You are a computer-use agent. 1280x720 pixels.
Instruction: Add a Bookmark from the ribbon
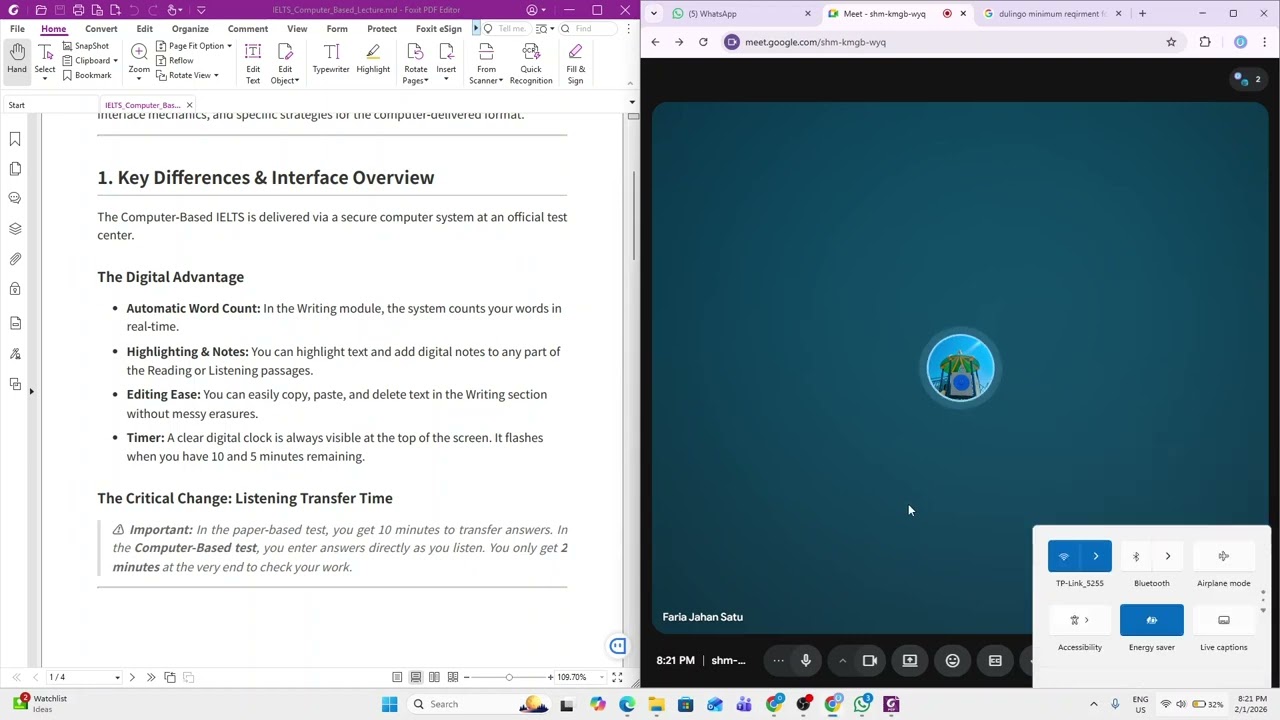(86, 75)
